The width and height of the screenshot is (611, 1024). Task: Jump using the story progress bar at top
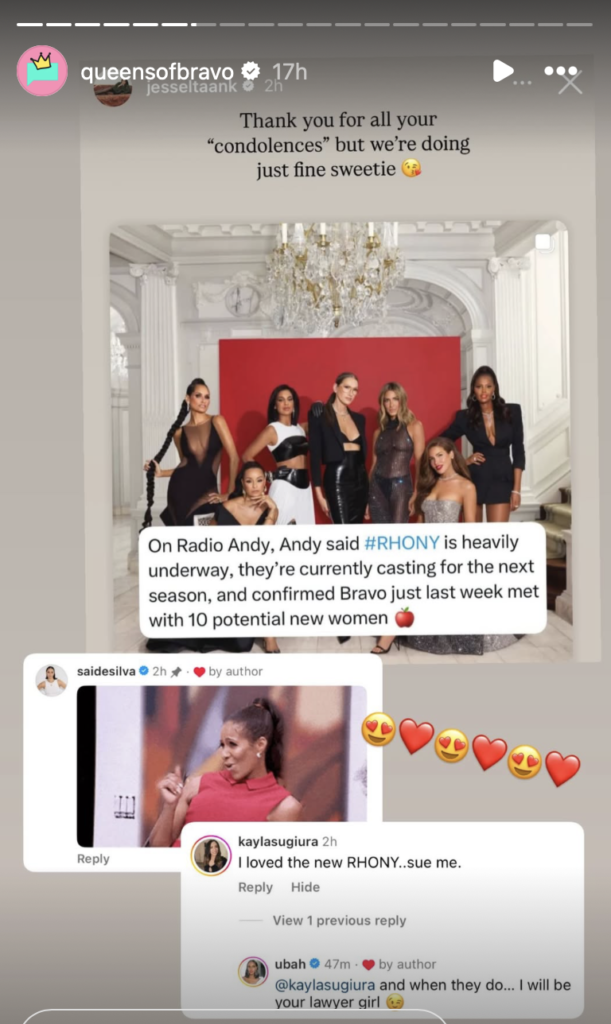coord(304,24)
